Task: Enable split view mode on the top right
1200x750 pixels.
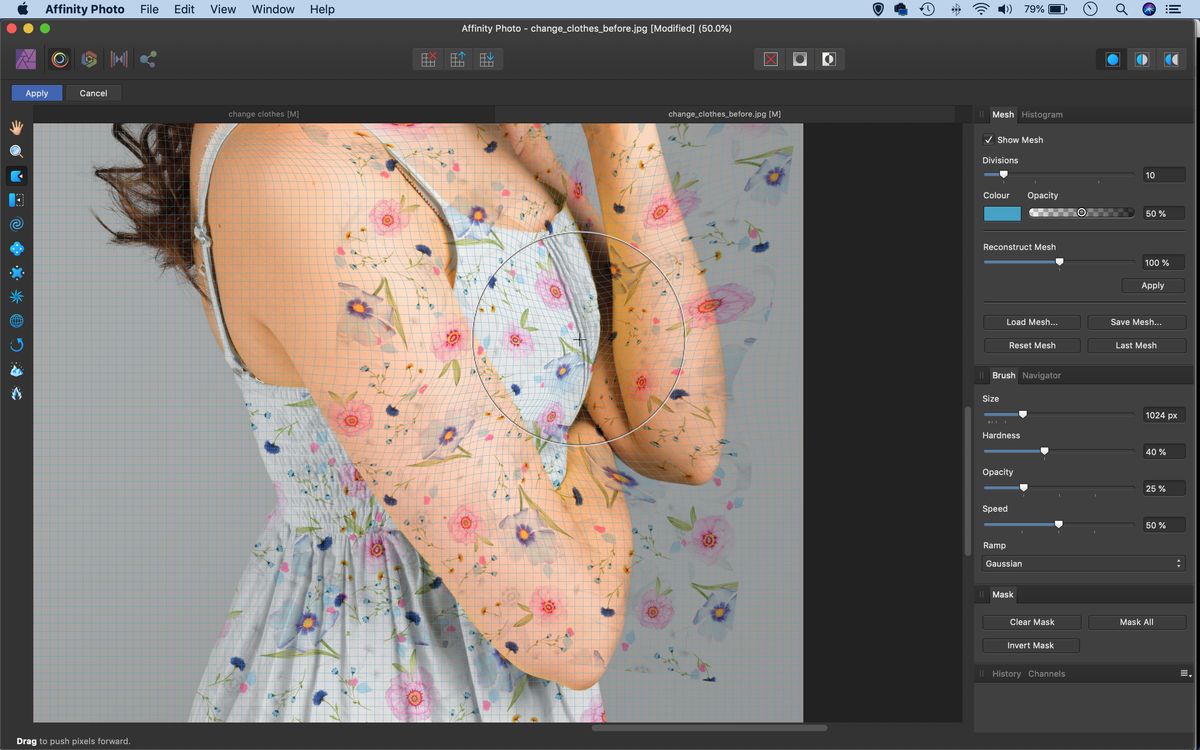Action: pyautogui.click(x=1141, y=59)
